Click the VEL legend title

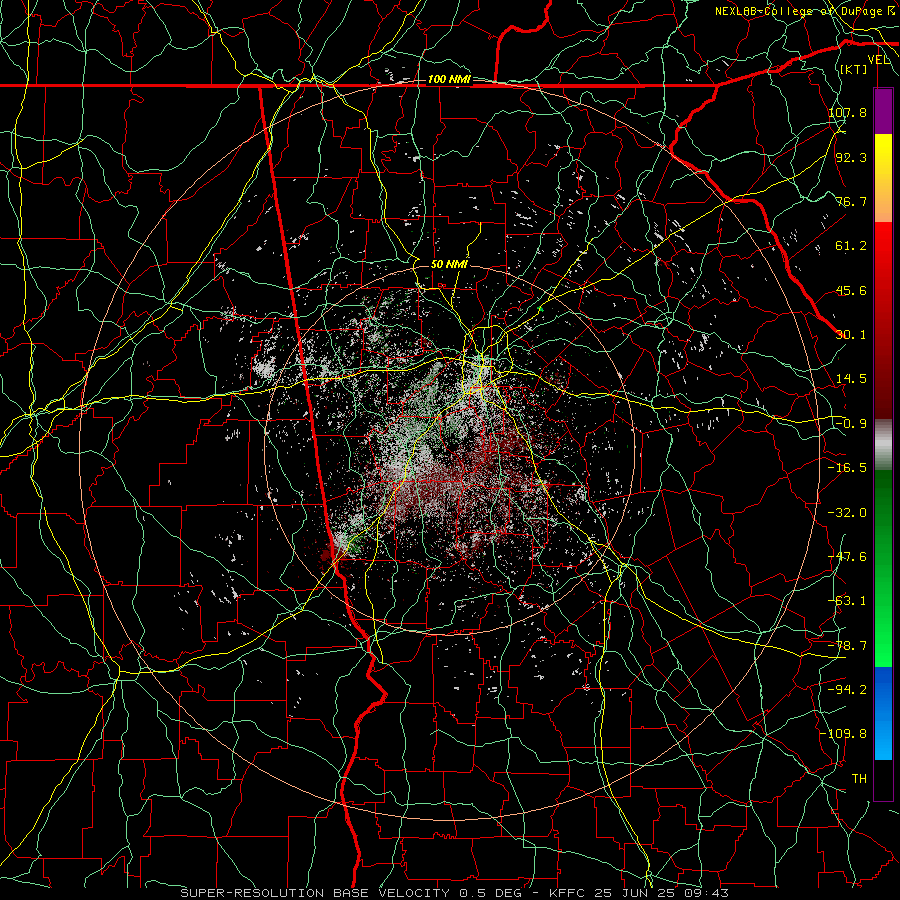pos(878,60)
